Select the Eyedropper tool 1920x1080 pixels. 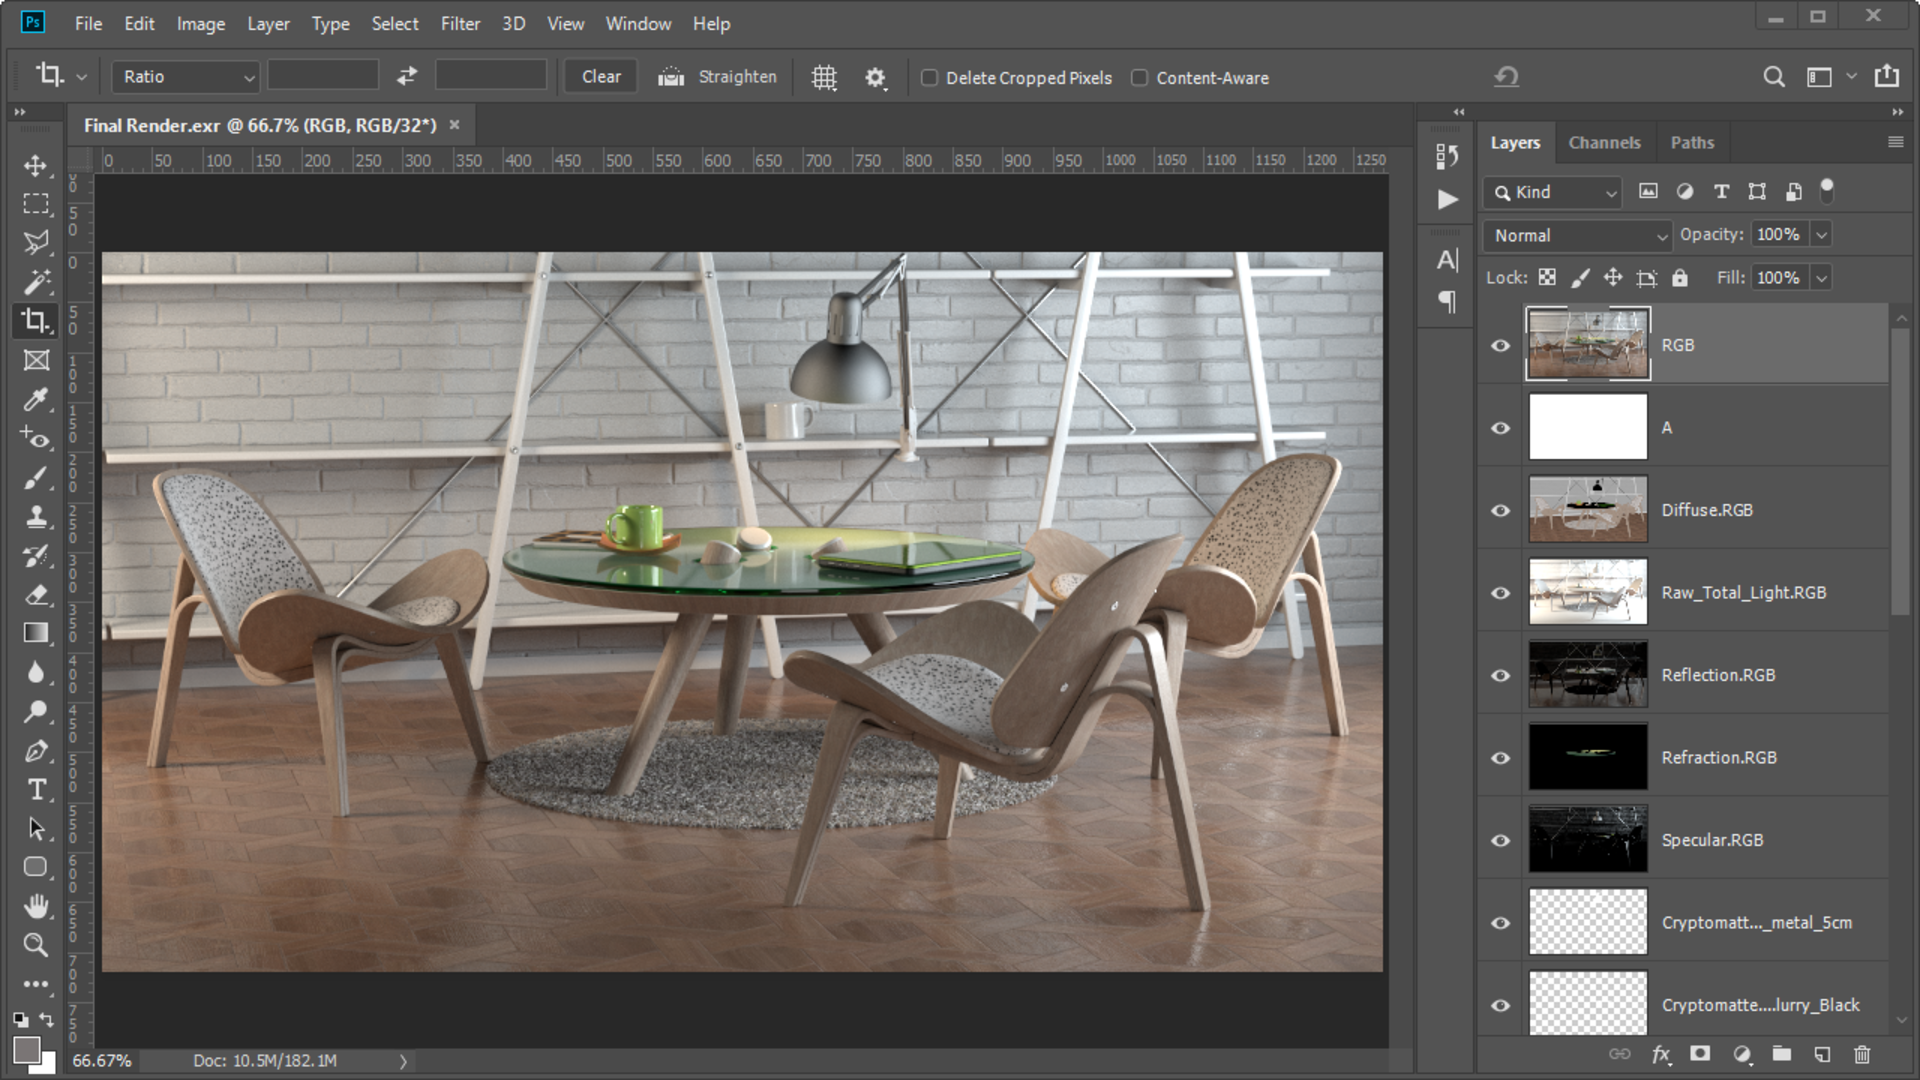point(36,400)
